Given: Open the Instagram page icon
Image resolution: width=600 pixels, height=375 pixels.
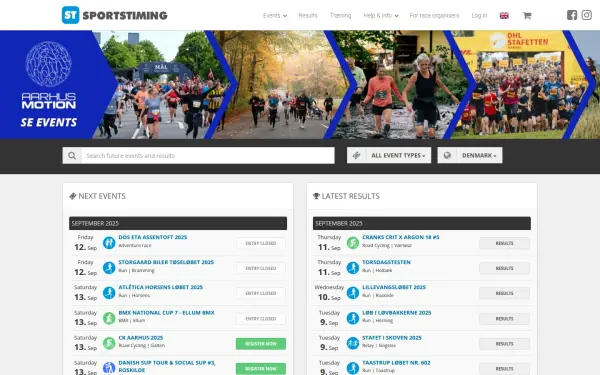Looking at the screenshot, I should coord(587,15).
